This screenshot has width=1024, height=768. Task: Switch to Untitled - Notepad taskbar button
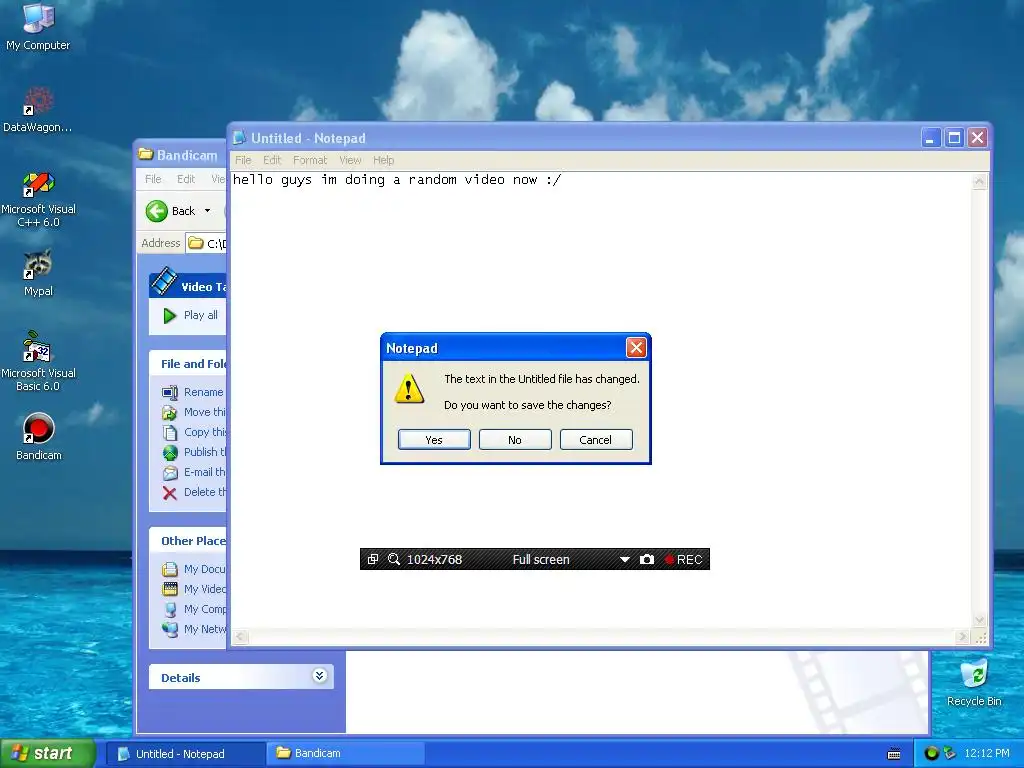click(x=185, y=754)
